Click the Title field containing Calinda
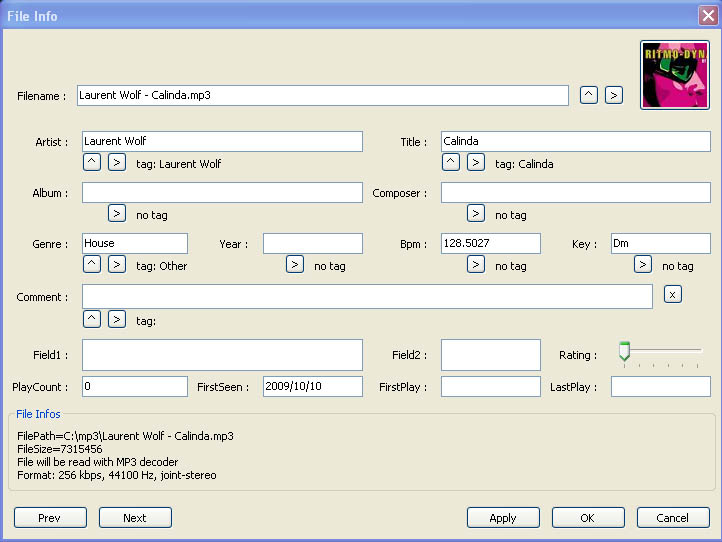The image size is (722, 542). (x=576, y=141)
